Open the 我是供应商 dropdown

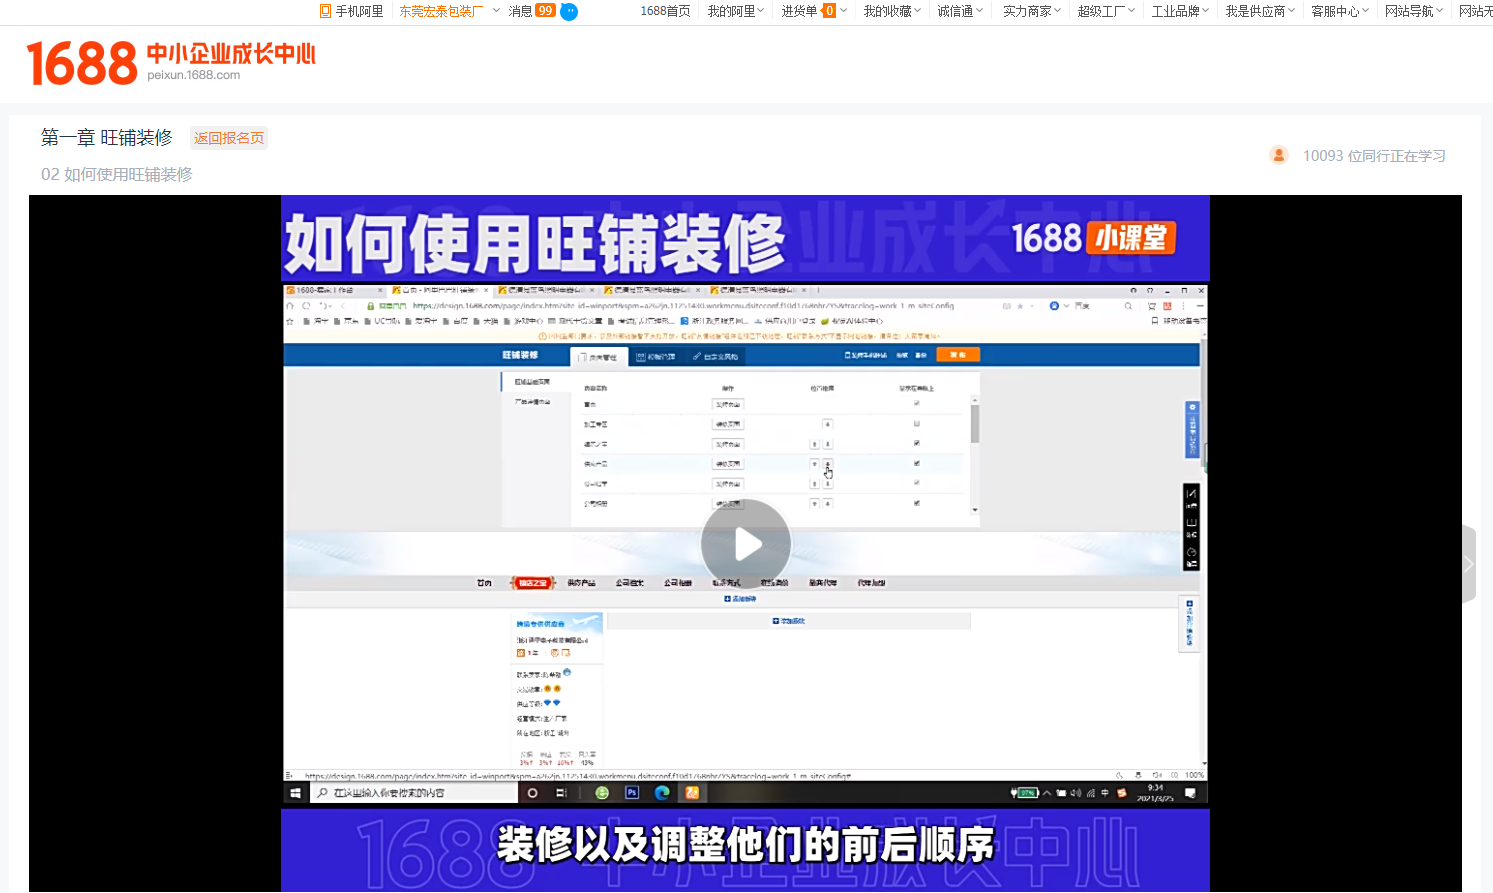point(1260,11)
